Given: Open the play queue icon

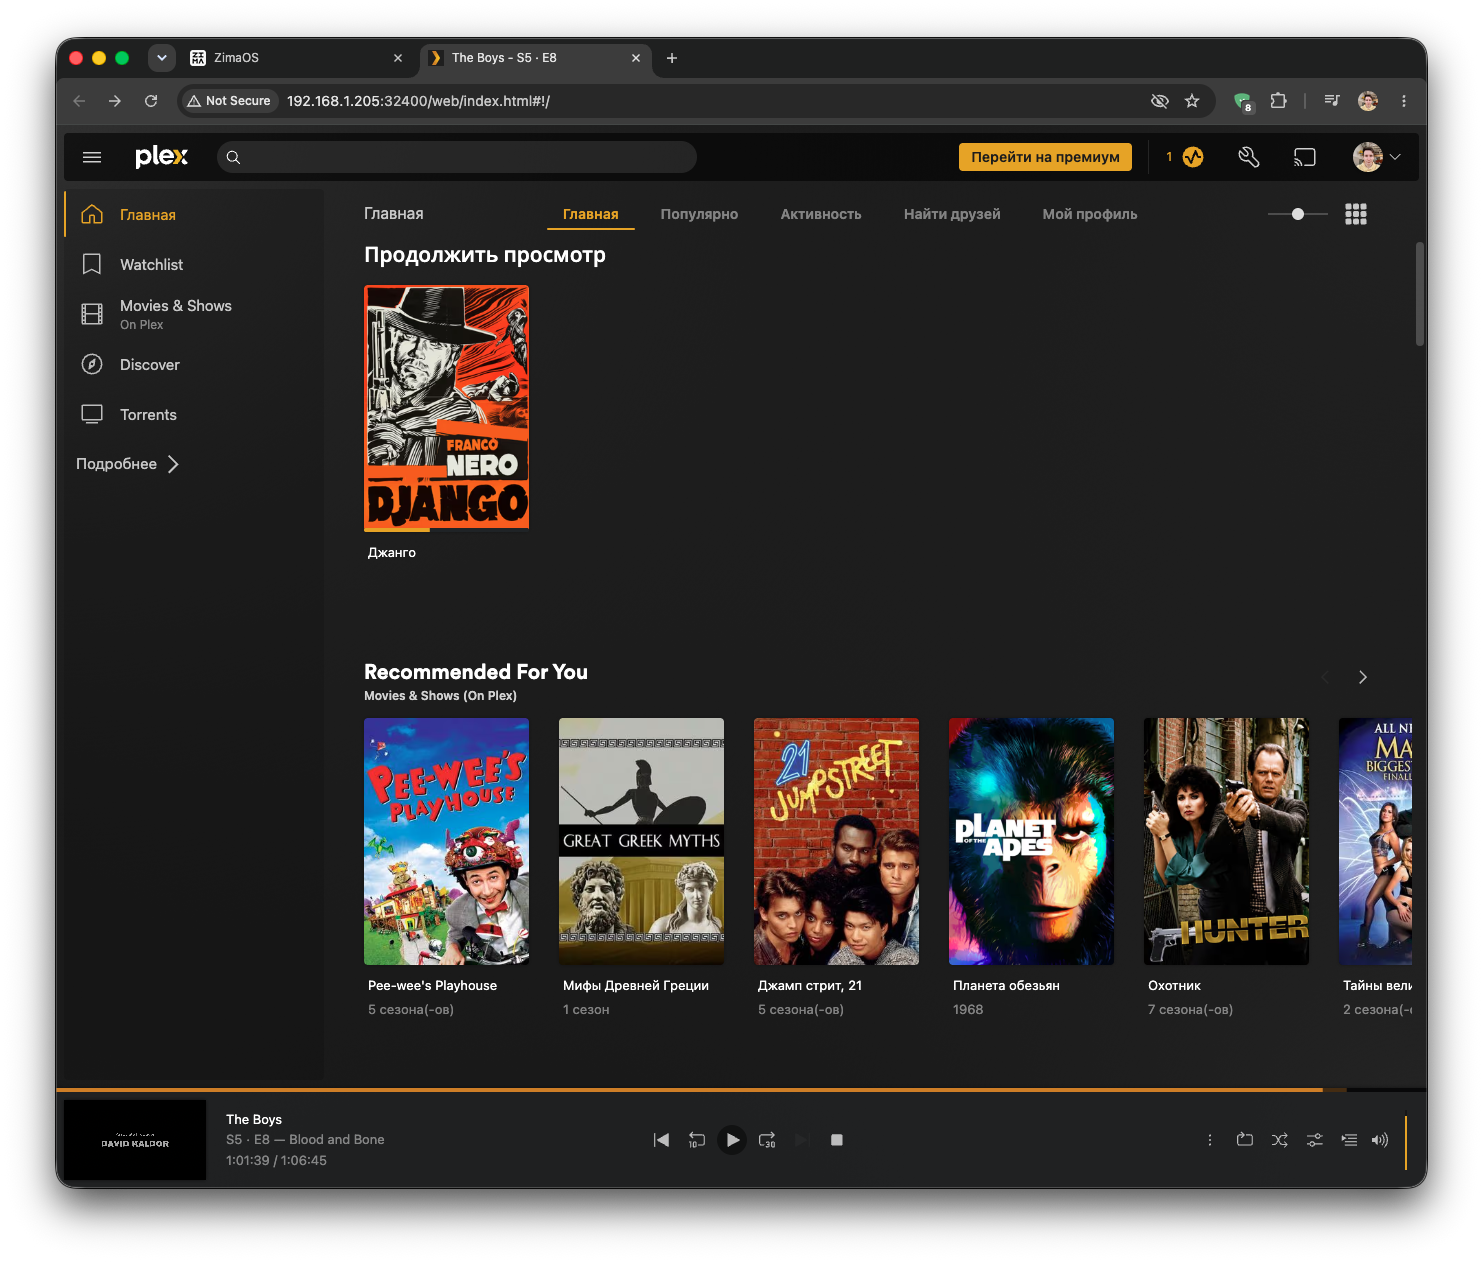Looking at the screenshot, I should [x=1350, y=1140].
